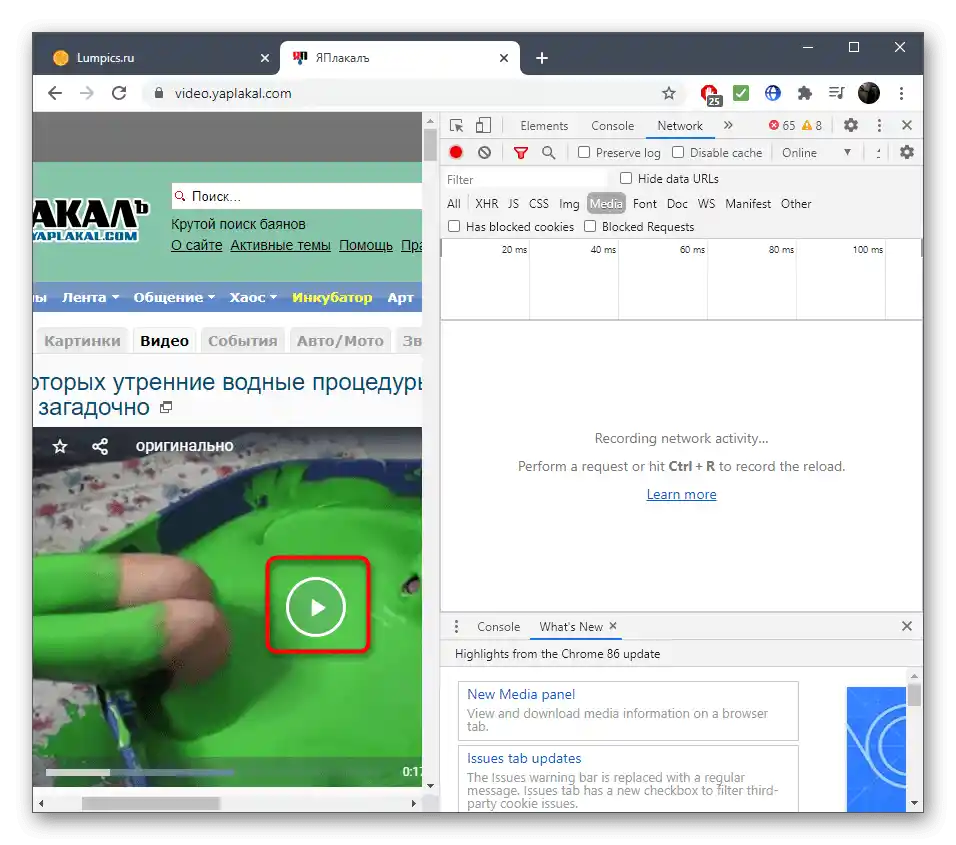Toggle the network filter funnel icon

coord(520,153)
